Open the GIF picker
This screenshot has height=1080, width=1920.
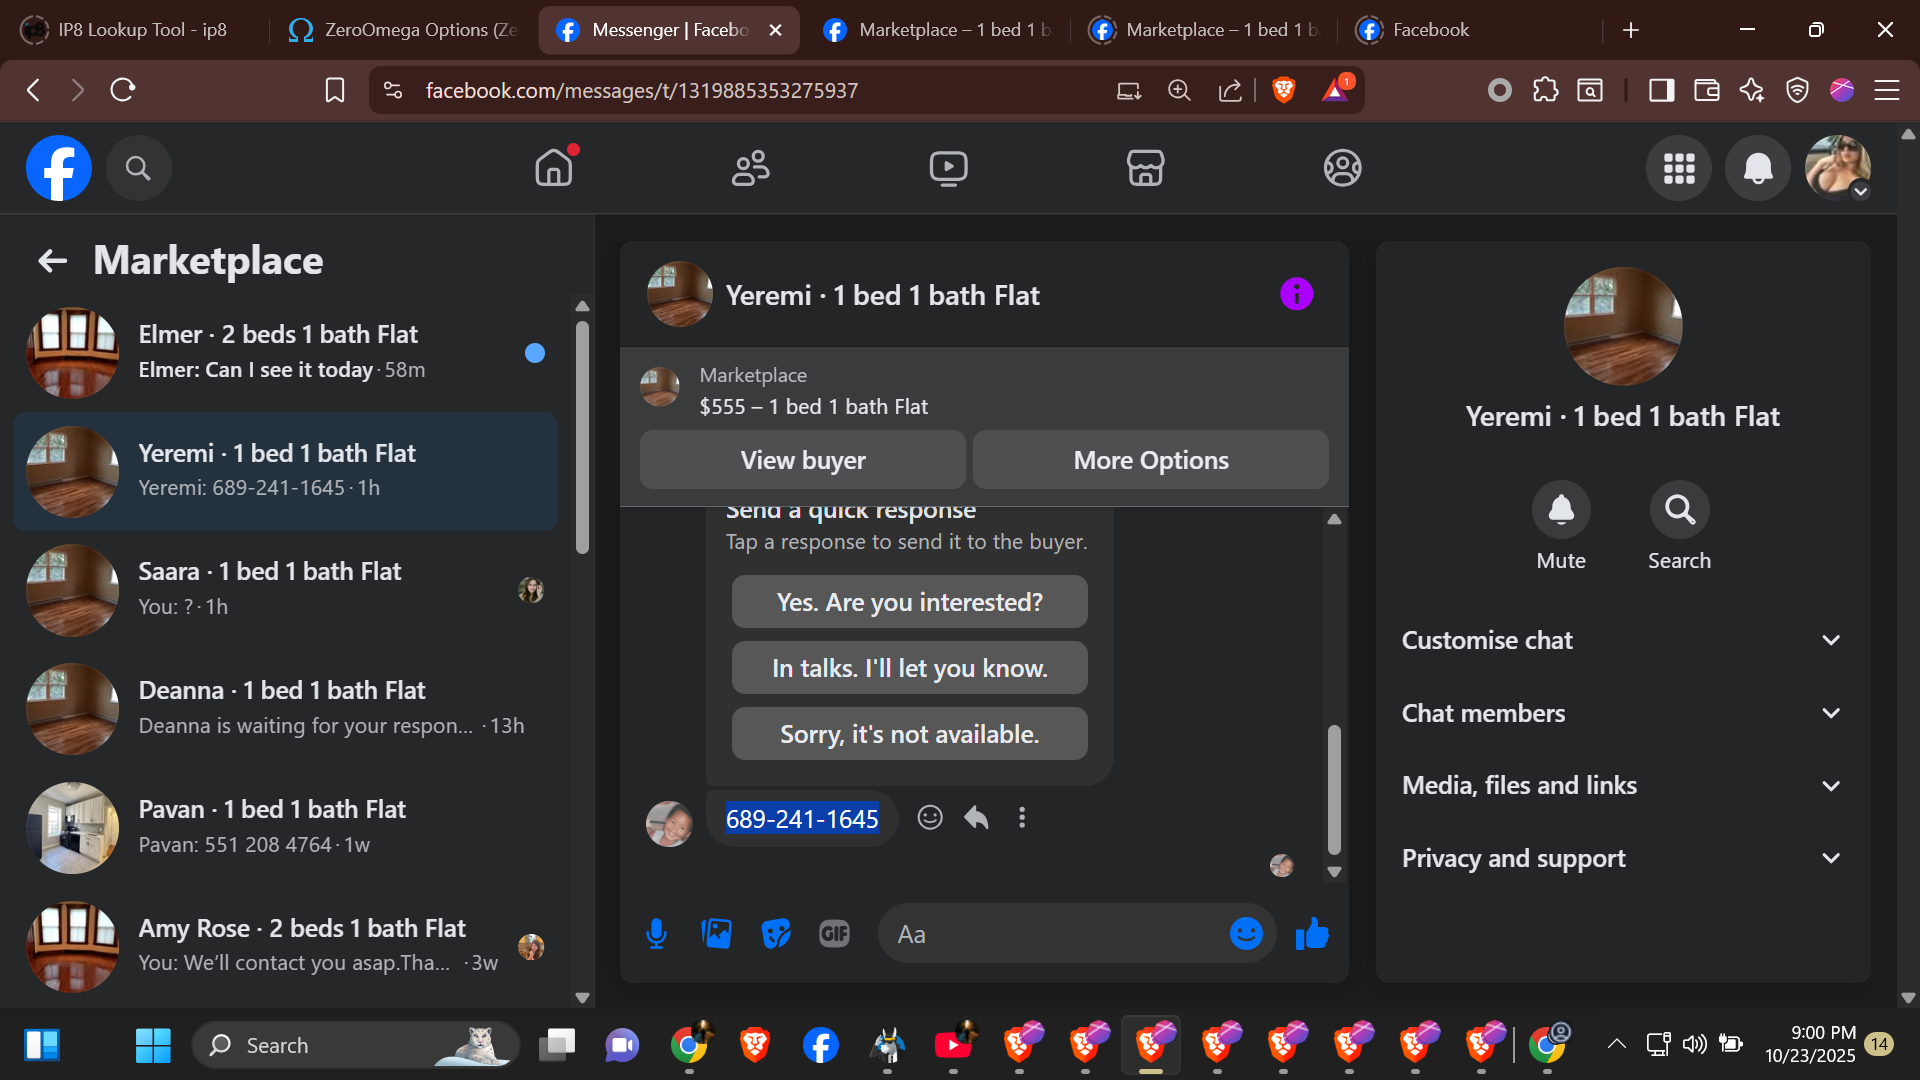point(834,934)
